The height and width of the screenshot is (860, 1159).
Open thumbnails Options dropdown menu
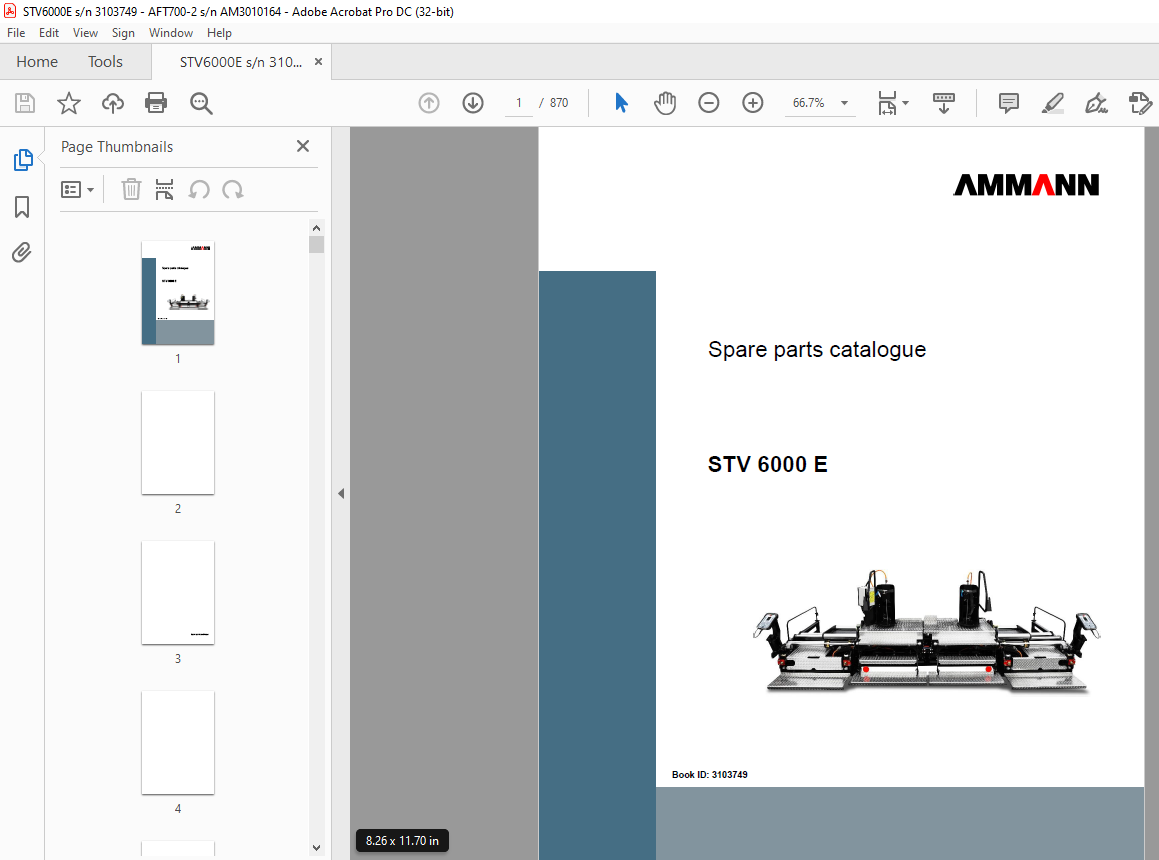point(78,190)
